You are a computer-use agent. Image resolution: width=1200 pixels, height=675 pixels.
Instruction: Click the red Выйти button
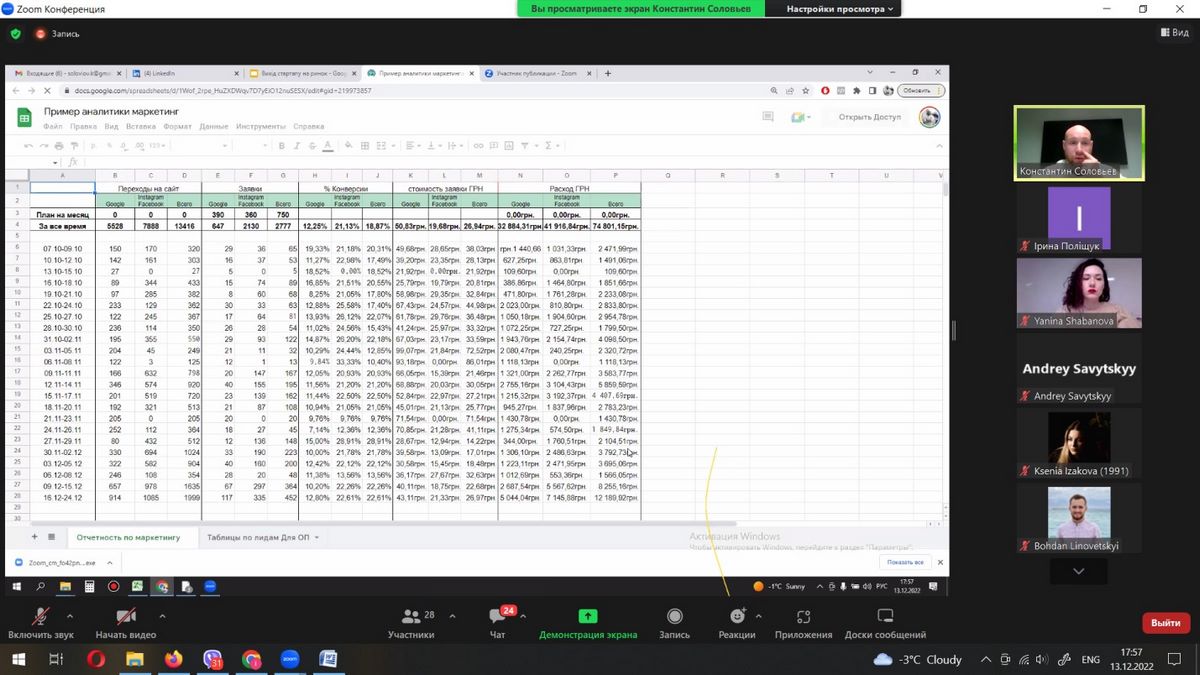coord(1165,622)
